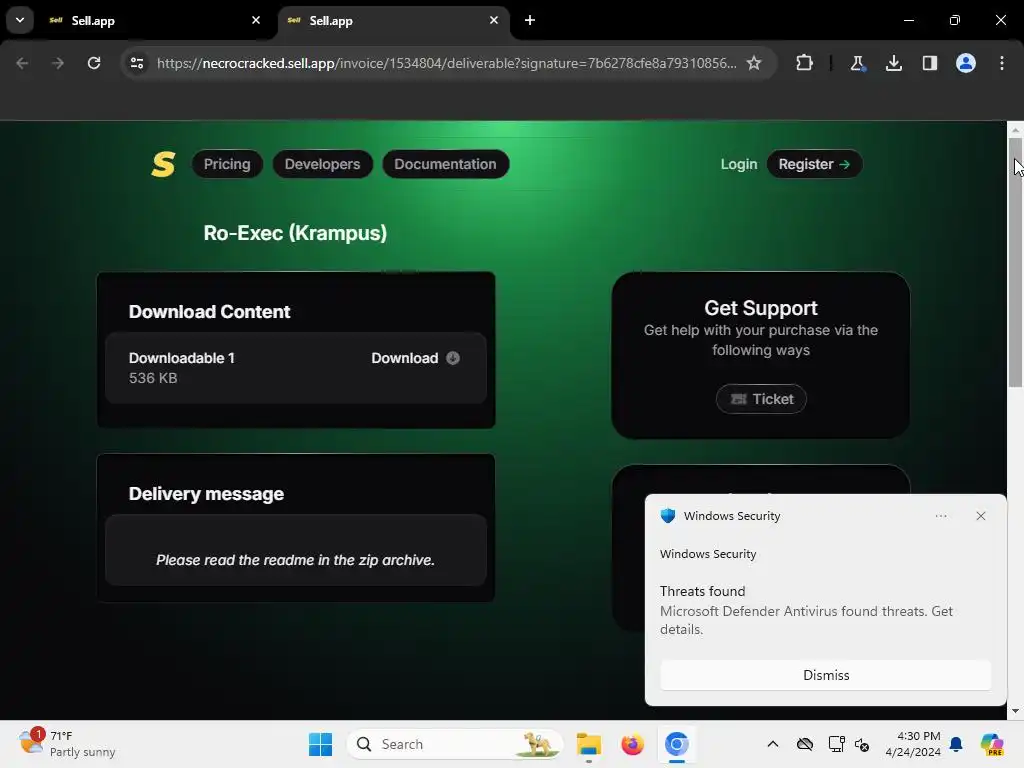Click the Delivery message heading
The width and height of the screenshot is (1024, 768).
[206, 494]
